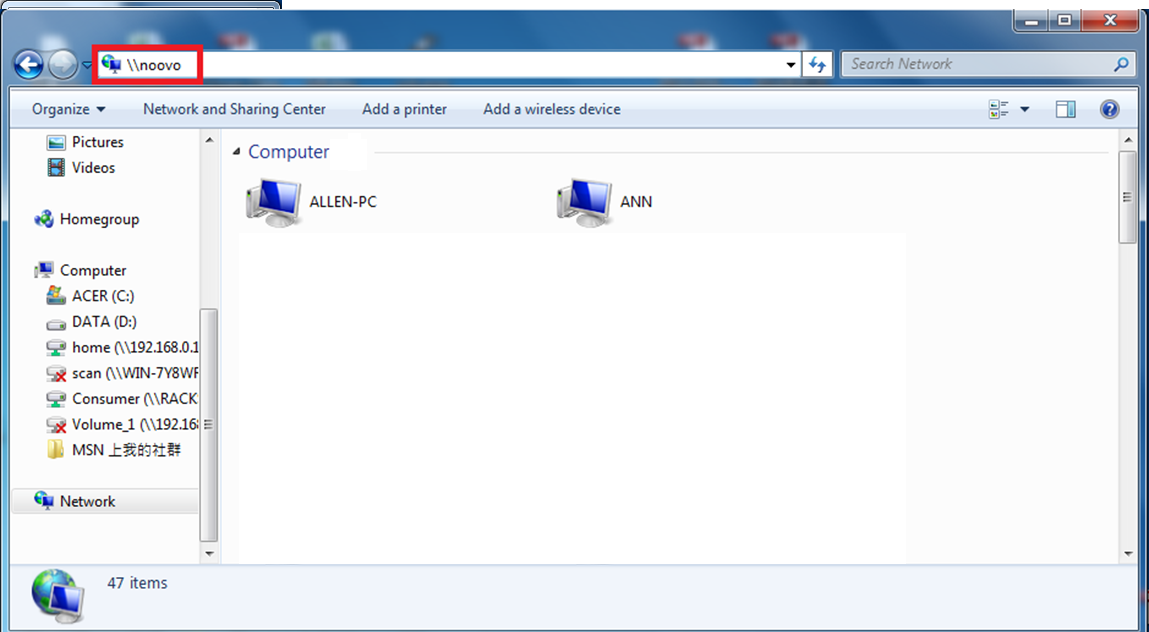This screenshot has height=632, width=1149.
Task: Click Add a wireless device
Action: coord(551,109)
